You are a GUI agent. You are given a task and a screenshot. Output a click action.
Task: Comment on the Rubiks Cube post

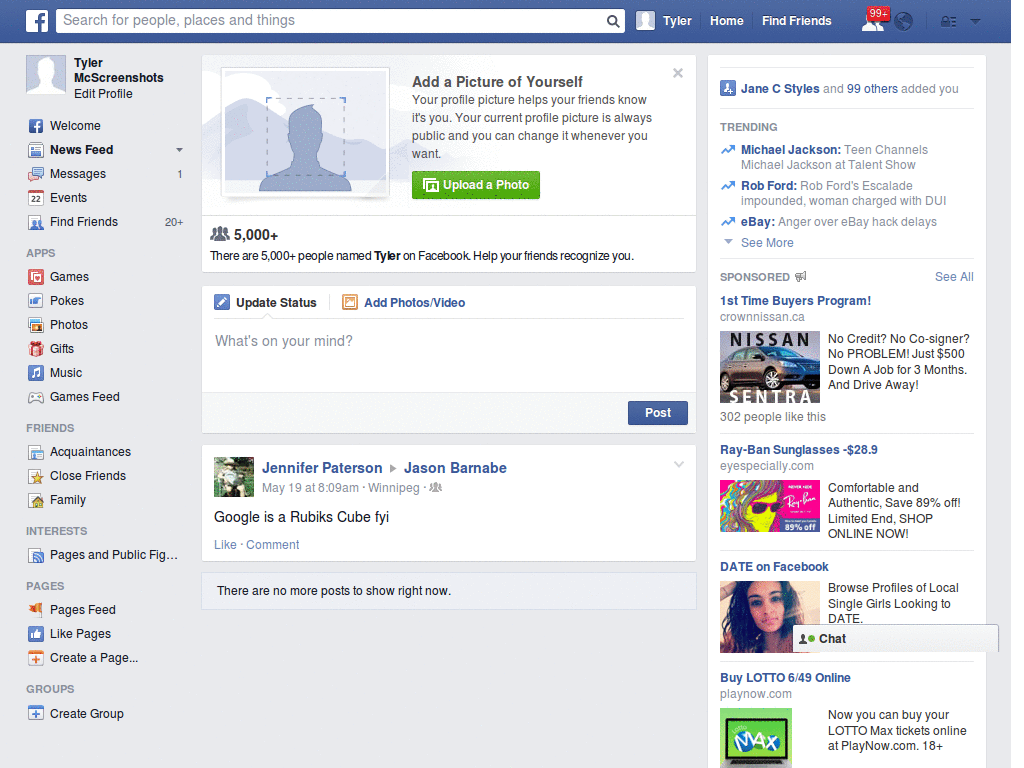click(272, 545)
